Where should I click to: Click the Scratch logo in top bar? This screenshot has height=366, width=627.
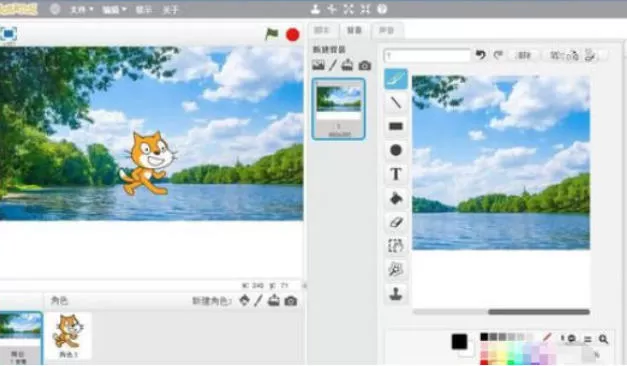[19, 9]
